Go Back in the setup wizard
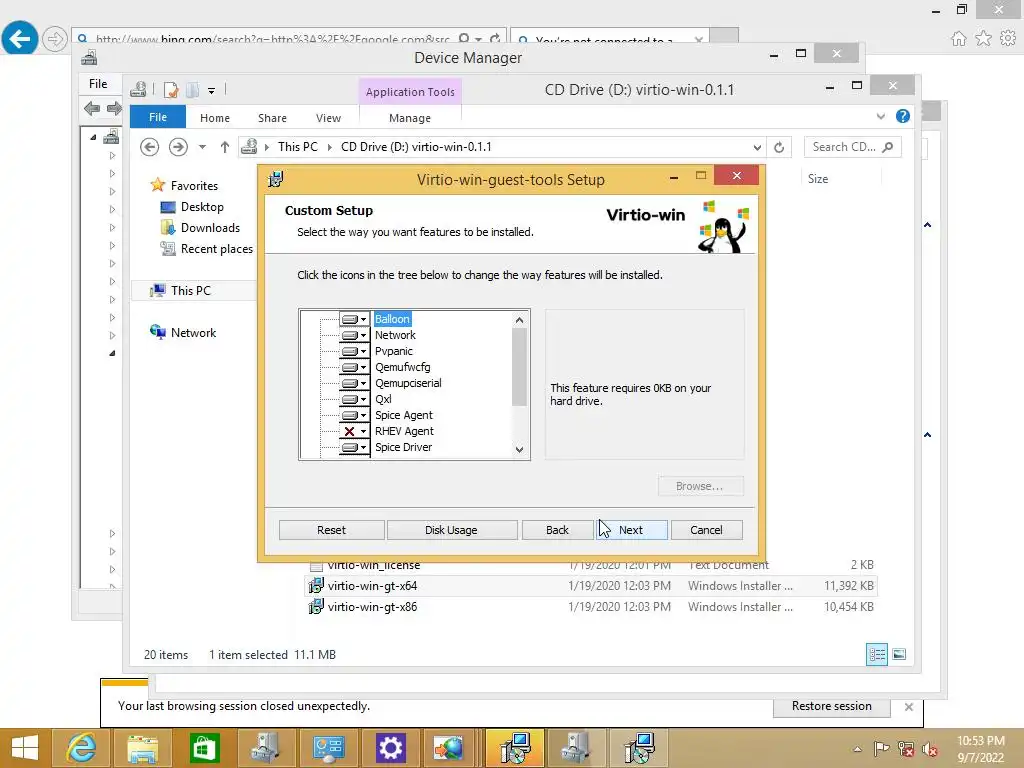Viewport: 1024px width, 768px height. pos(557,530)
